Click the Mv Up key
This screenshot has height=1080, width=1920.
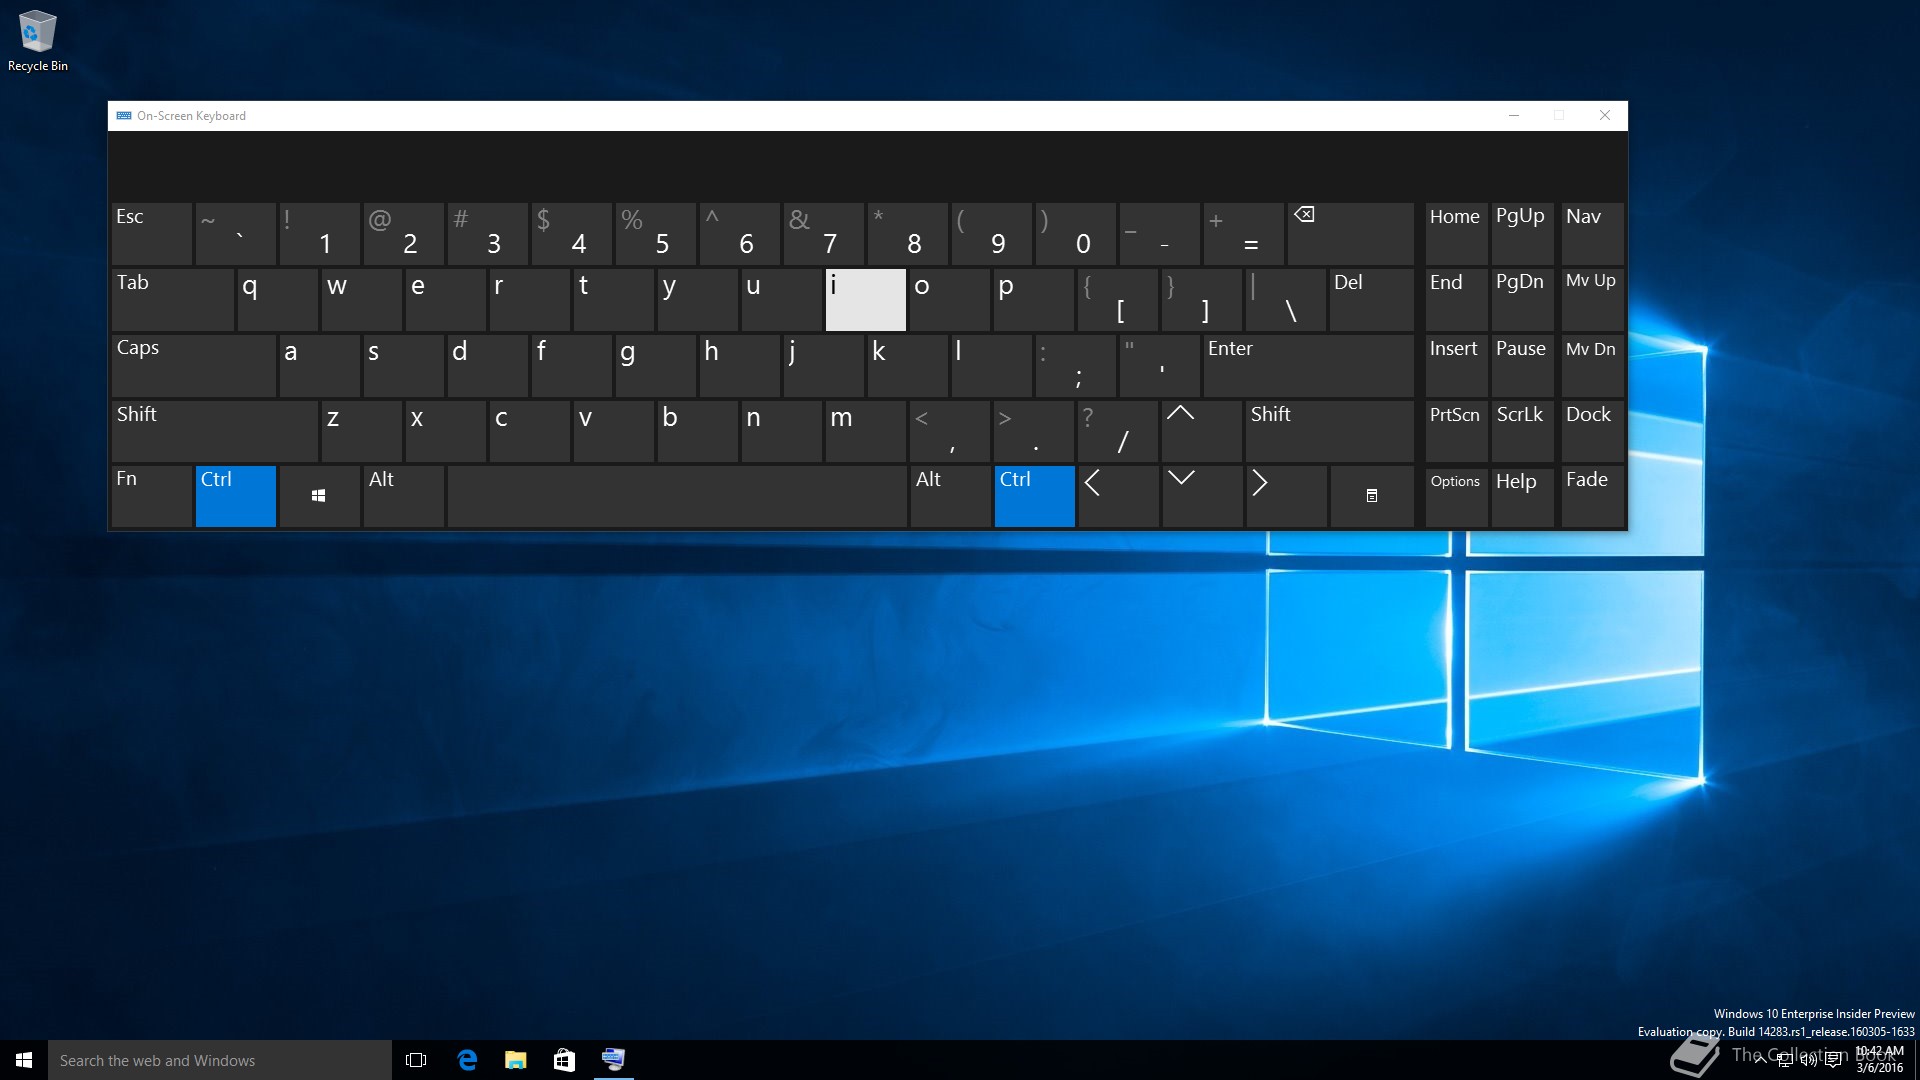[x=1592, y=300]
